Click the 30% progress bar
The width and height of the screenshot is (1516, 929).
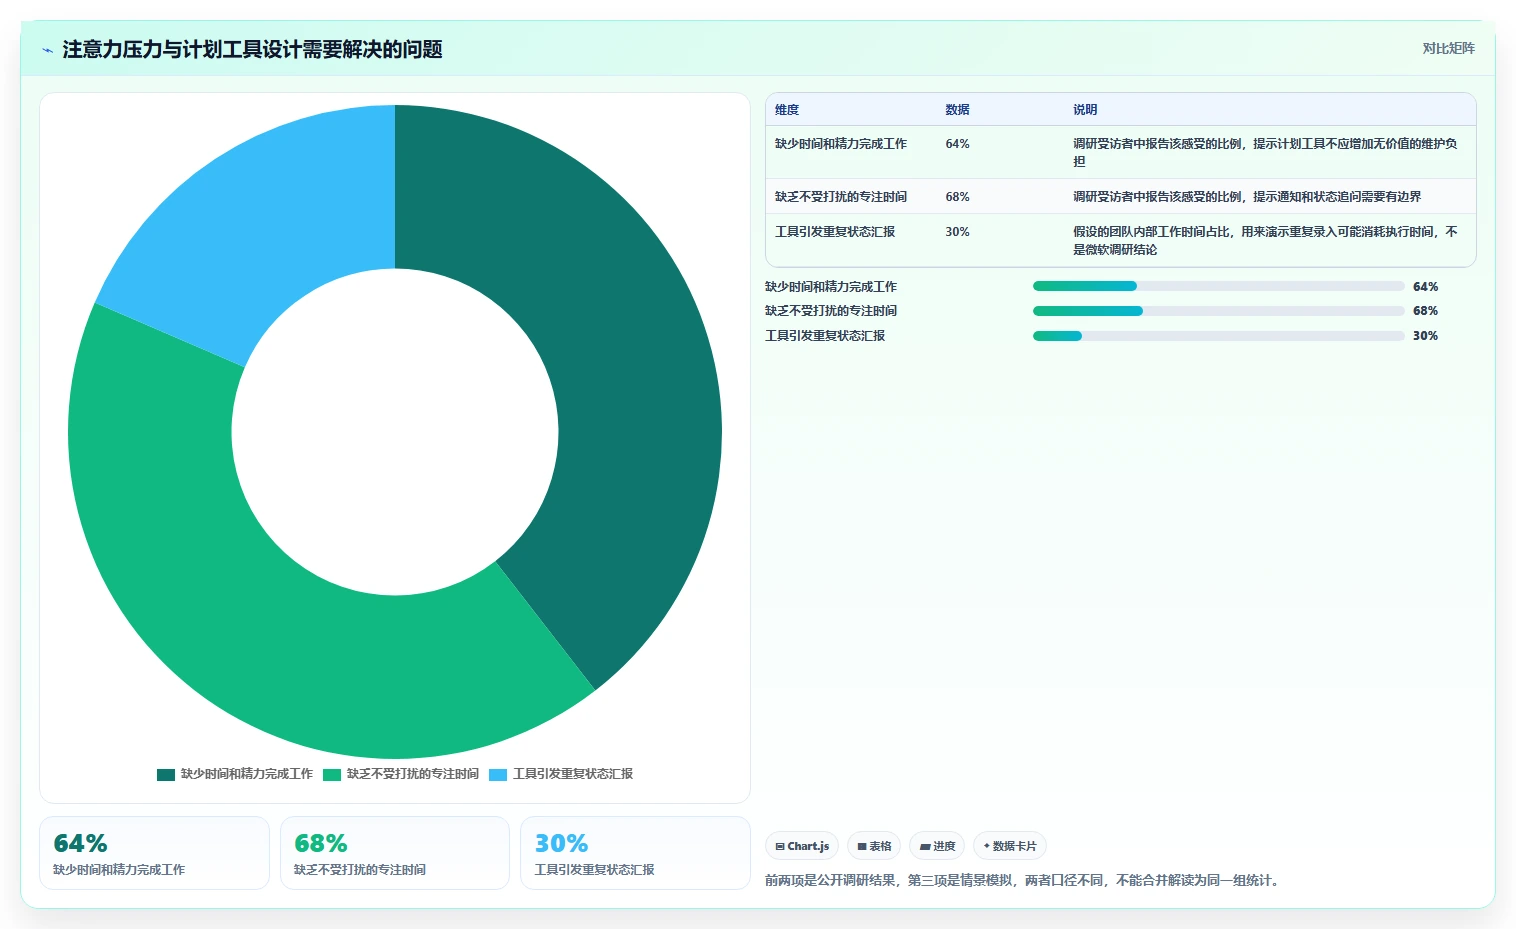[x=1218, y=336]
